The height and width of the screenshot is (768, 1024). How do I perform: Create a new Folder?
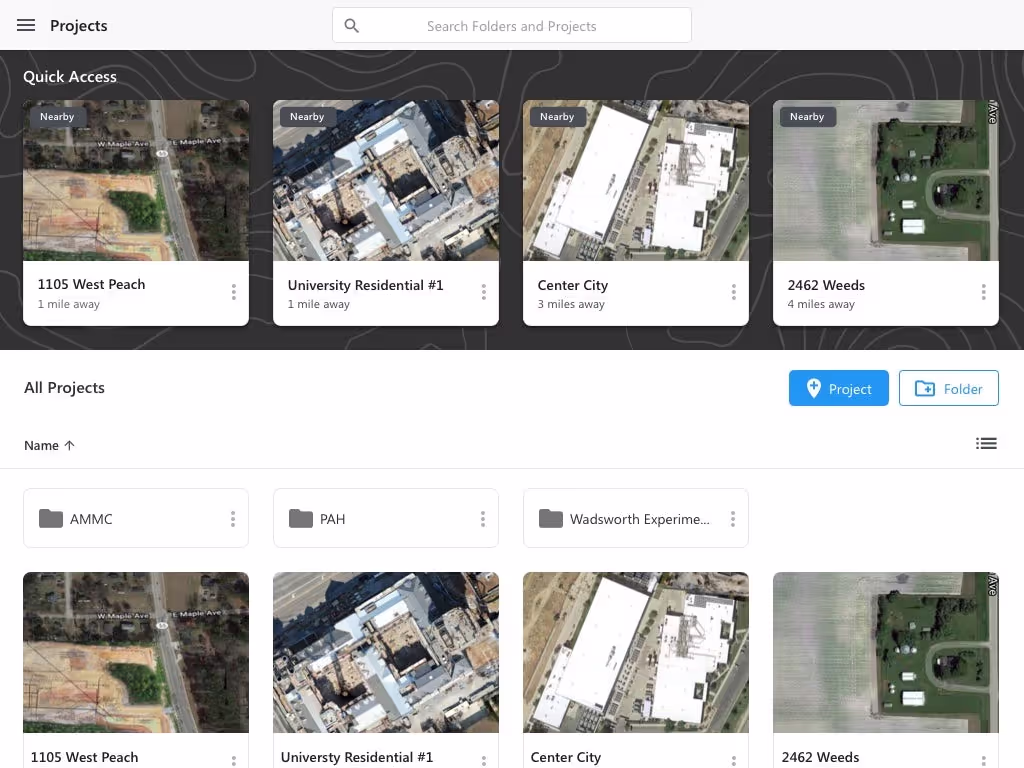pyautogui.click(x=948, y=388)
